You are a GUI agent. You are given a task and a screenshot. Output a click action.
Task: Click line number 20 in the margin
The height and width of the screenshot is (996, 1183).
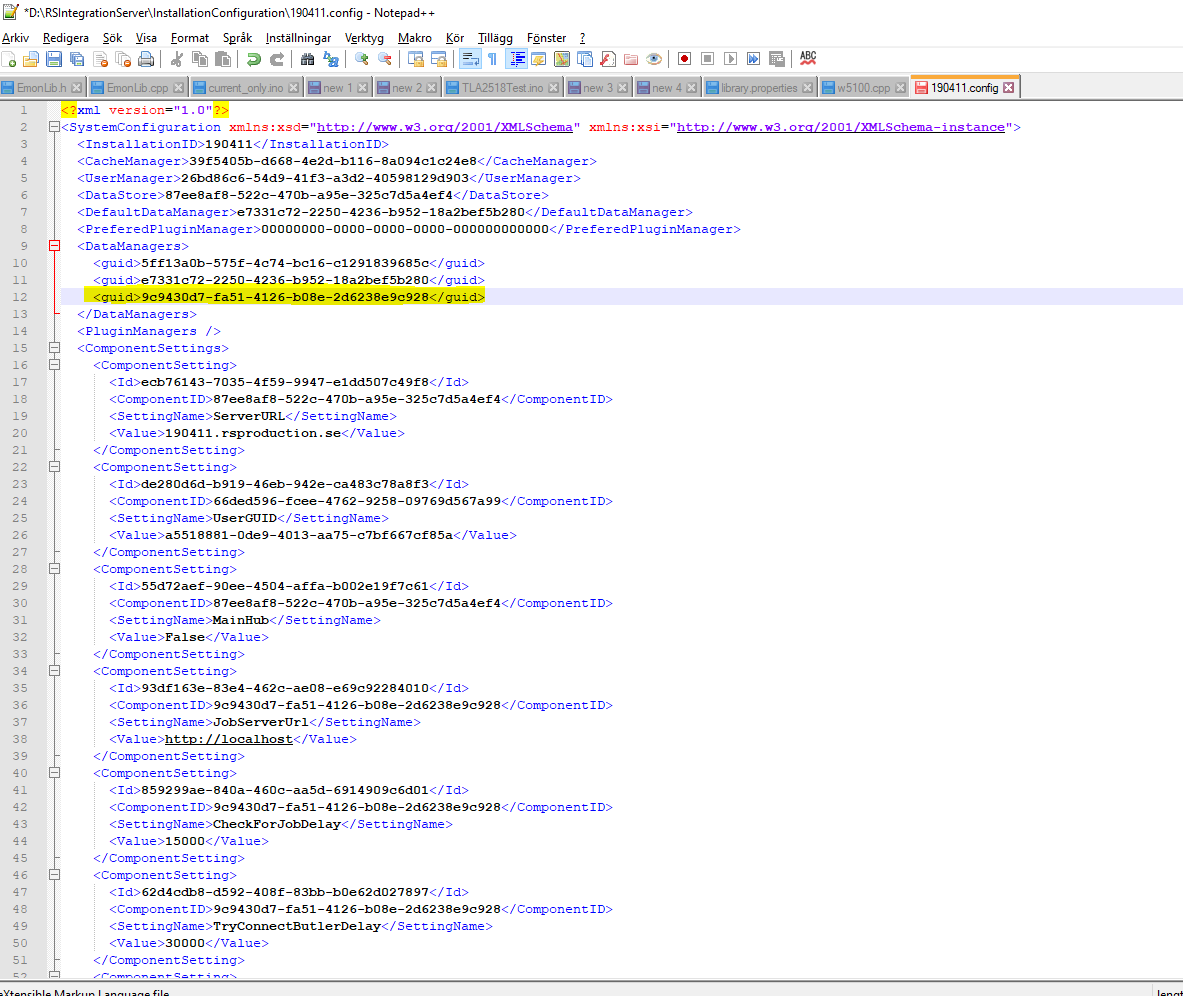click(x=21, y=433)
